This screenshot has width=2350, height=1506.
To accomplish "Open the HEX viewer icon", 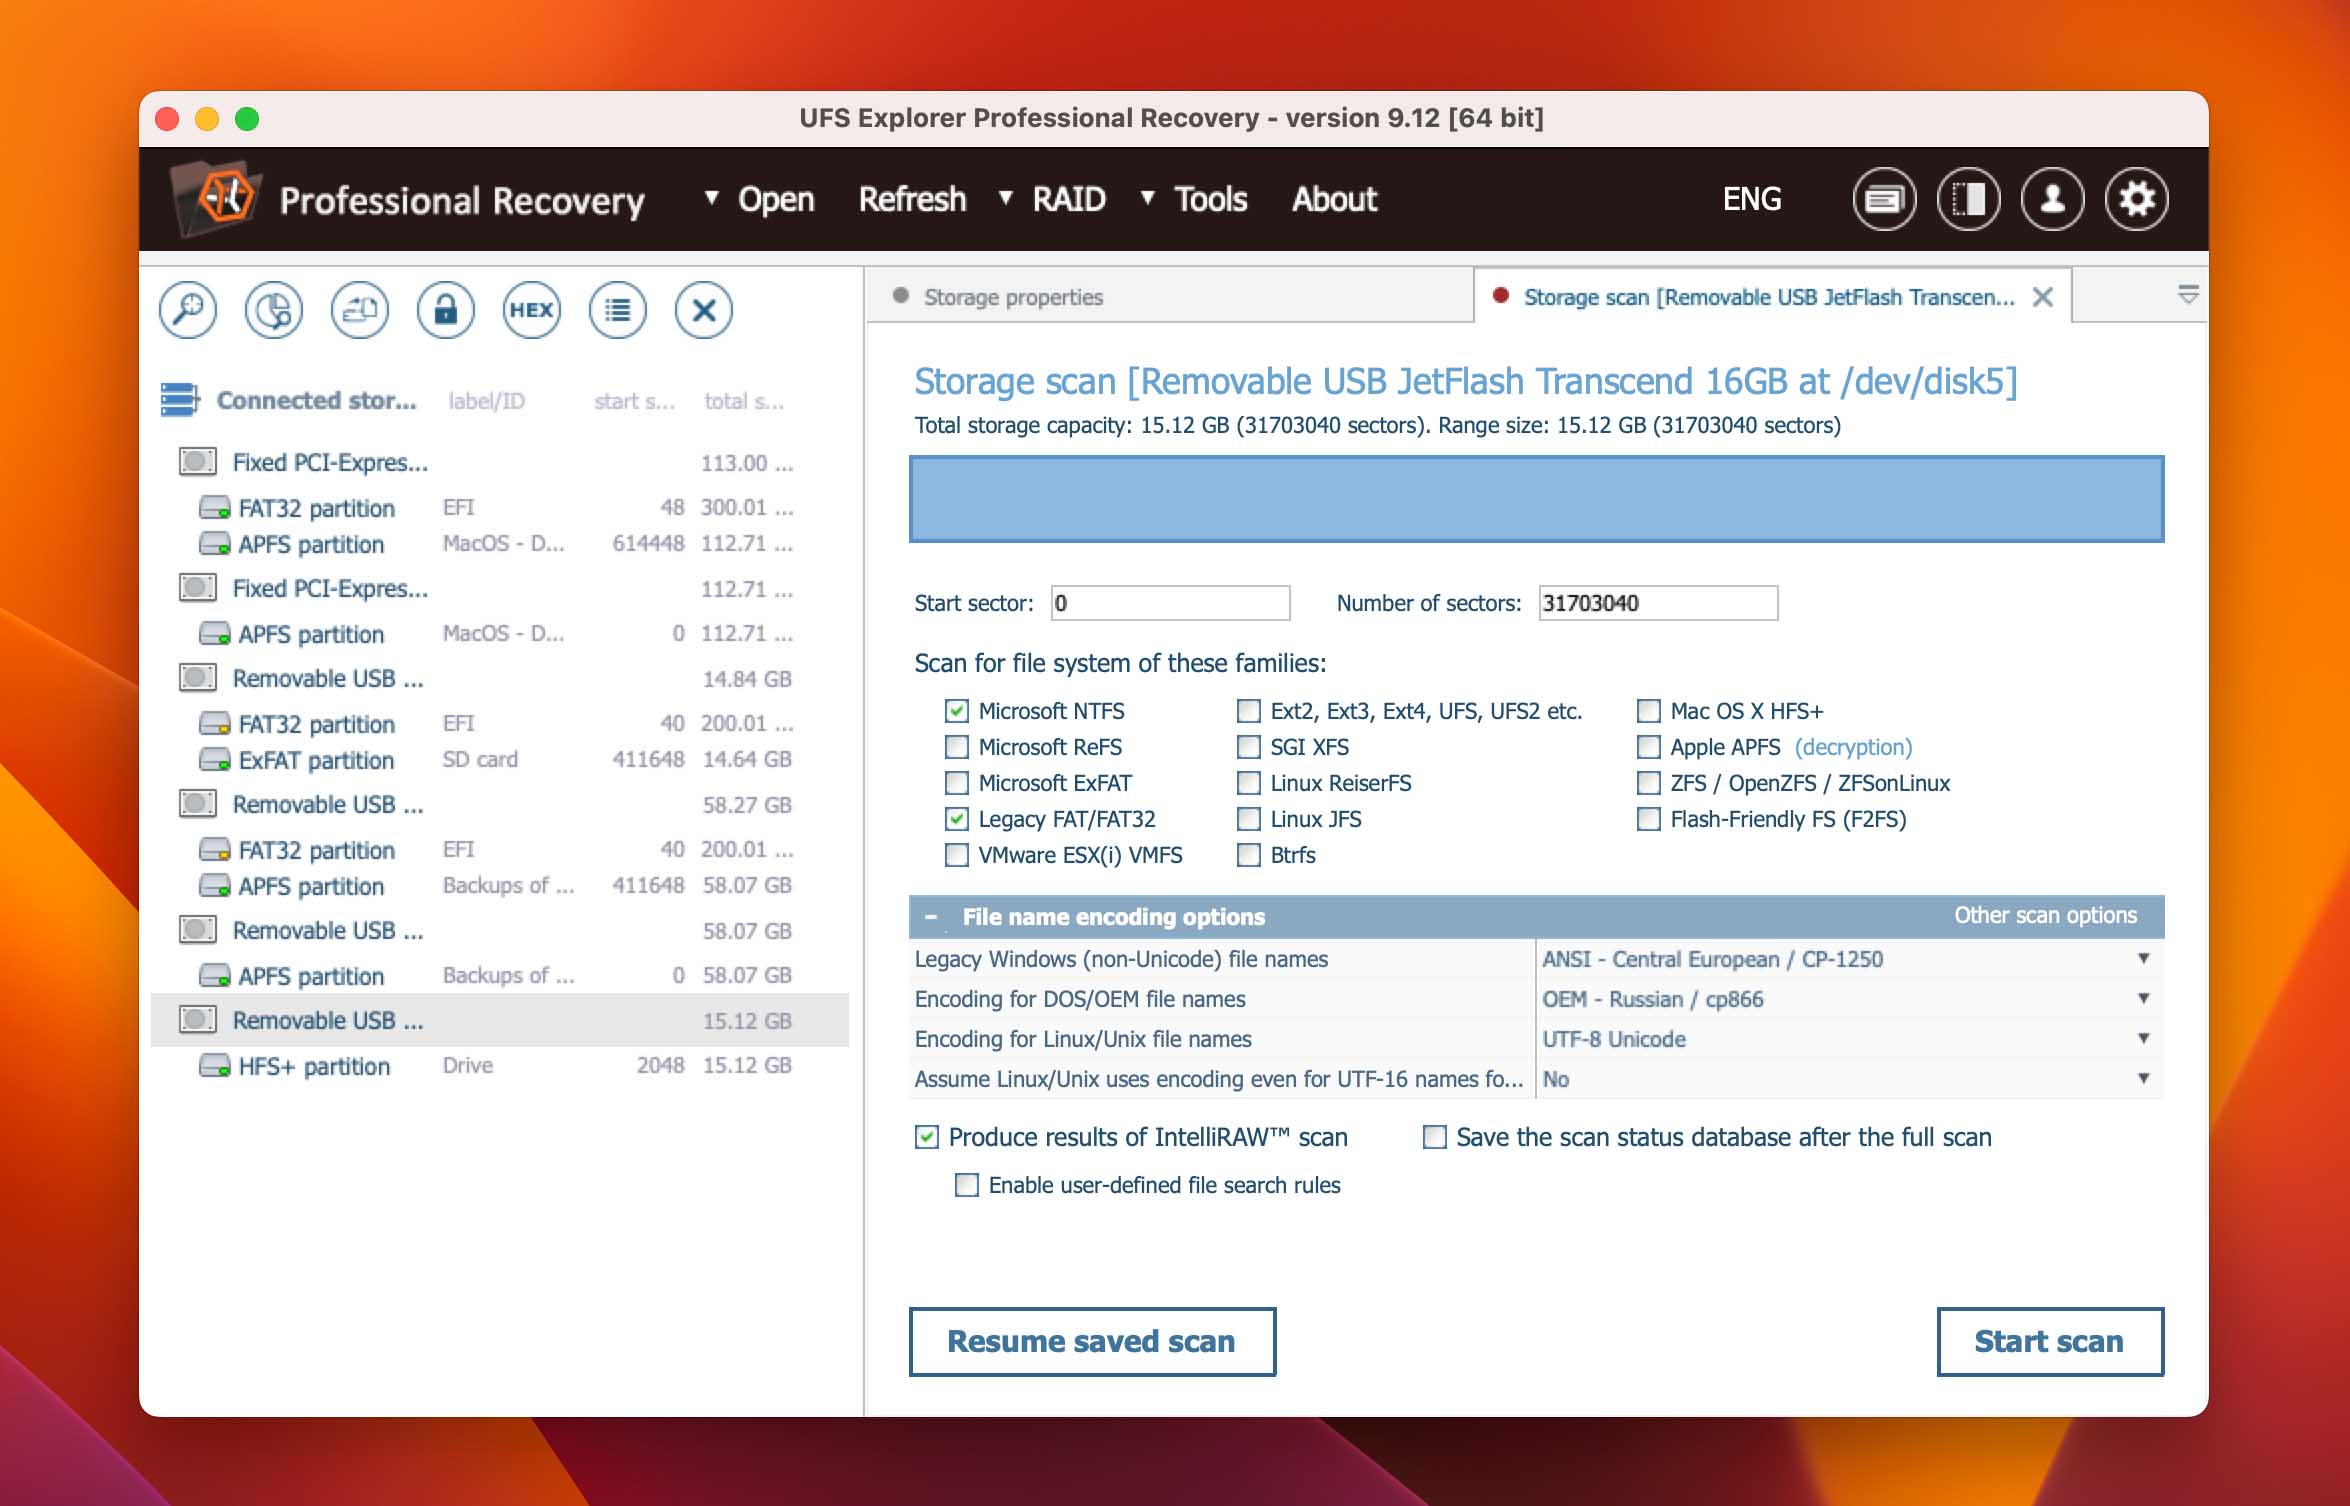I will pyautogui.click(x=531, y=310).
